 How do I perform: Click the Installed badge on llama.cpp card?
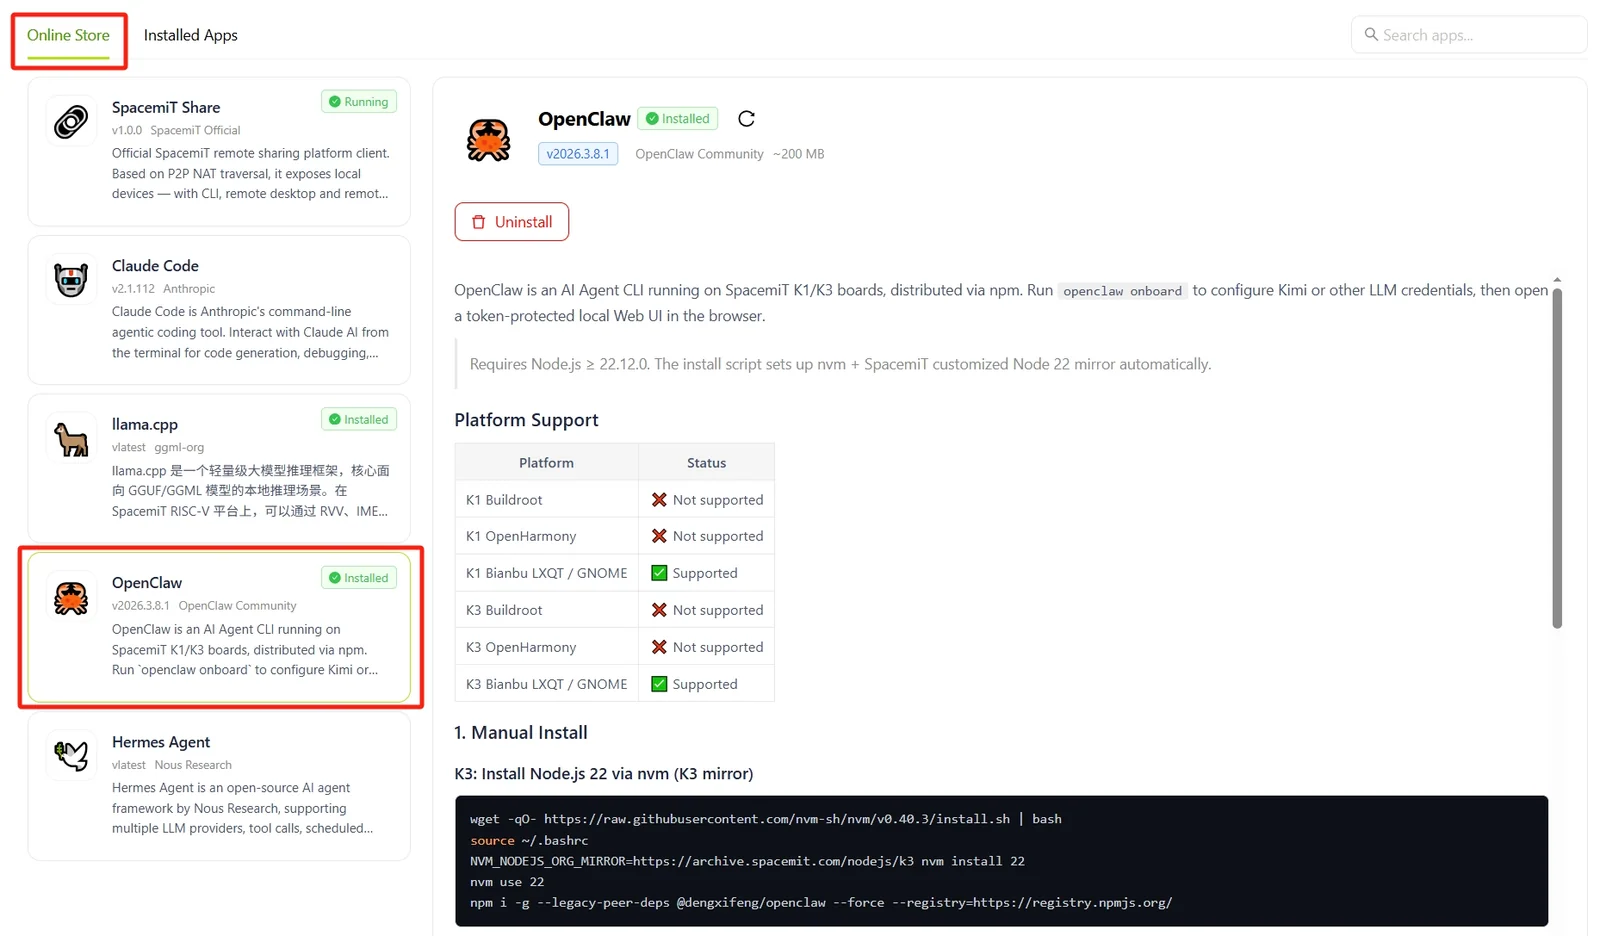[359, 420]
